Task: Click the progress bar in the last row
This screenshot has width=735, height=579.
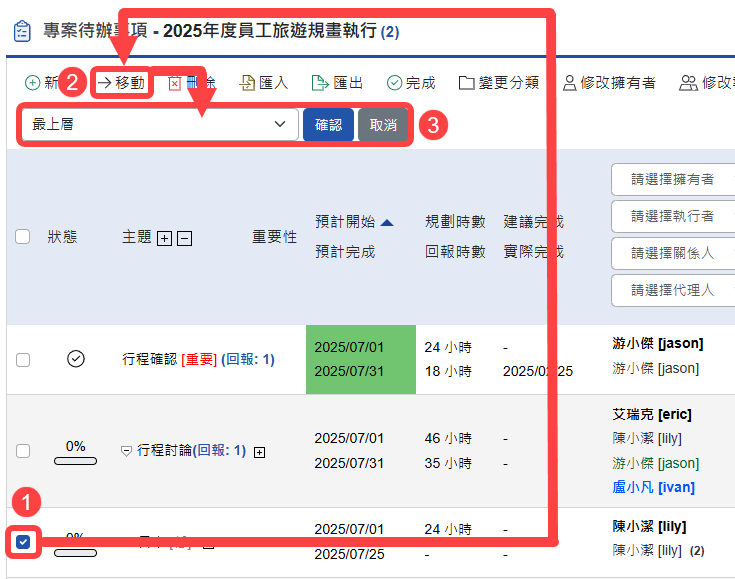Action: (75, 553)
